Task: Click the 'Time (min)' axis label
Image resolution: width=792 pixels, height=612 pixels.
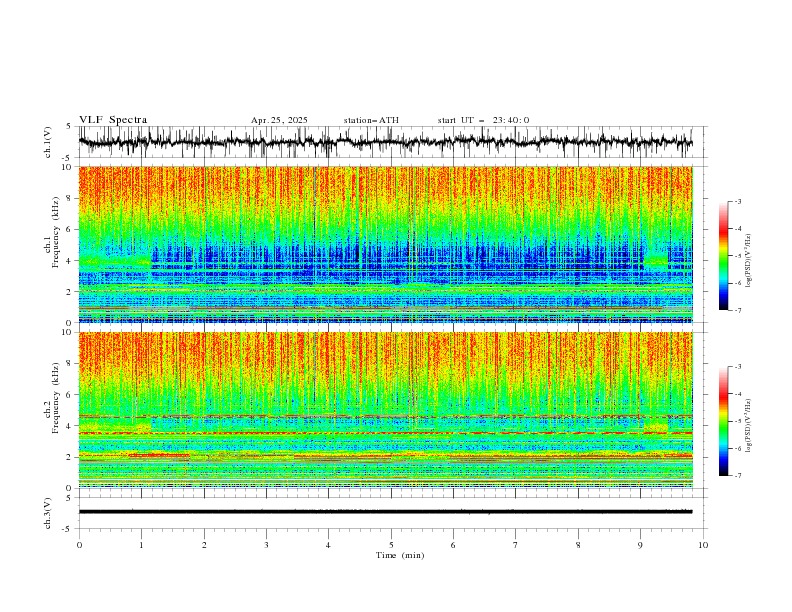Action: point(400,555)
